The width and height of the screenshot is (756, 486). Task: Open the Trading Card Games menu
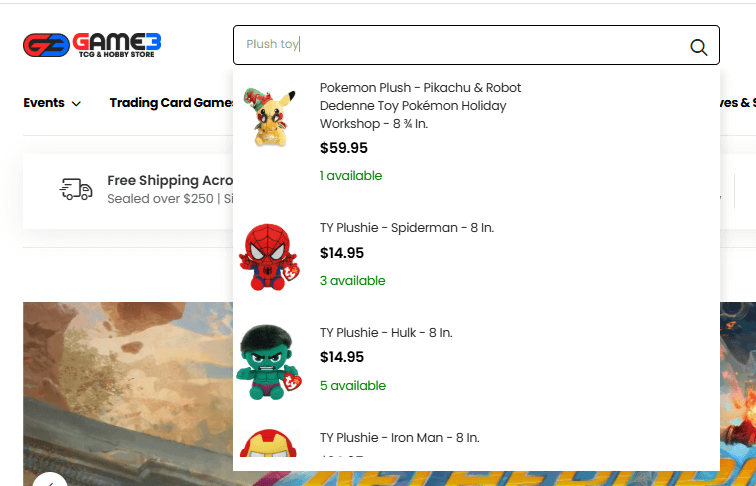click(171, 103)
